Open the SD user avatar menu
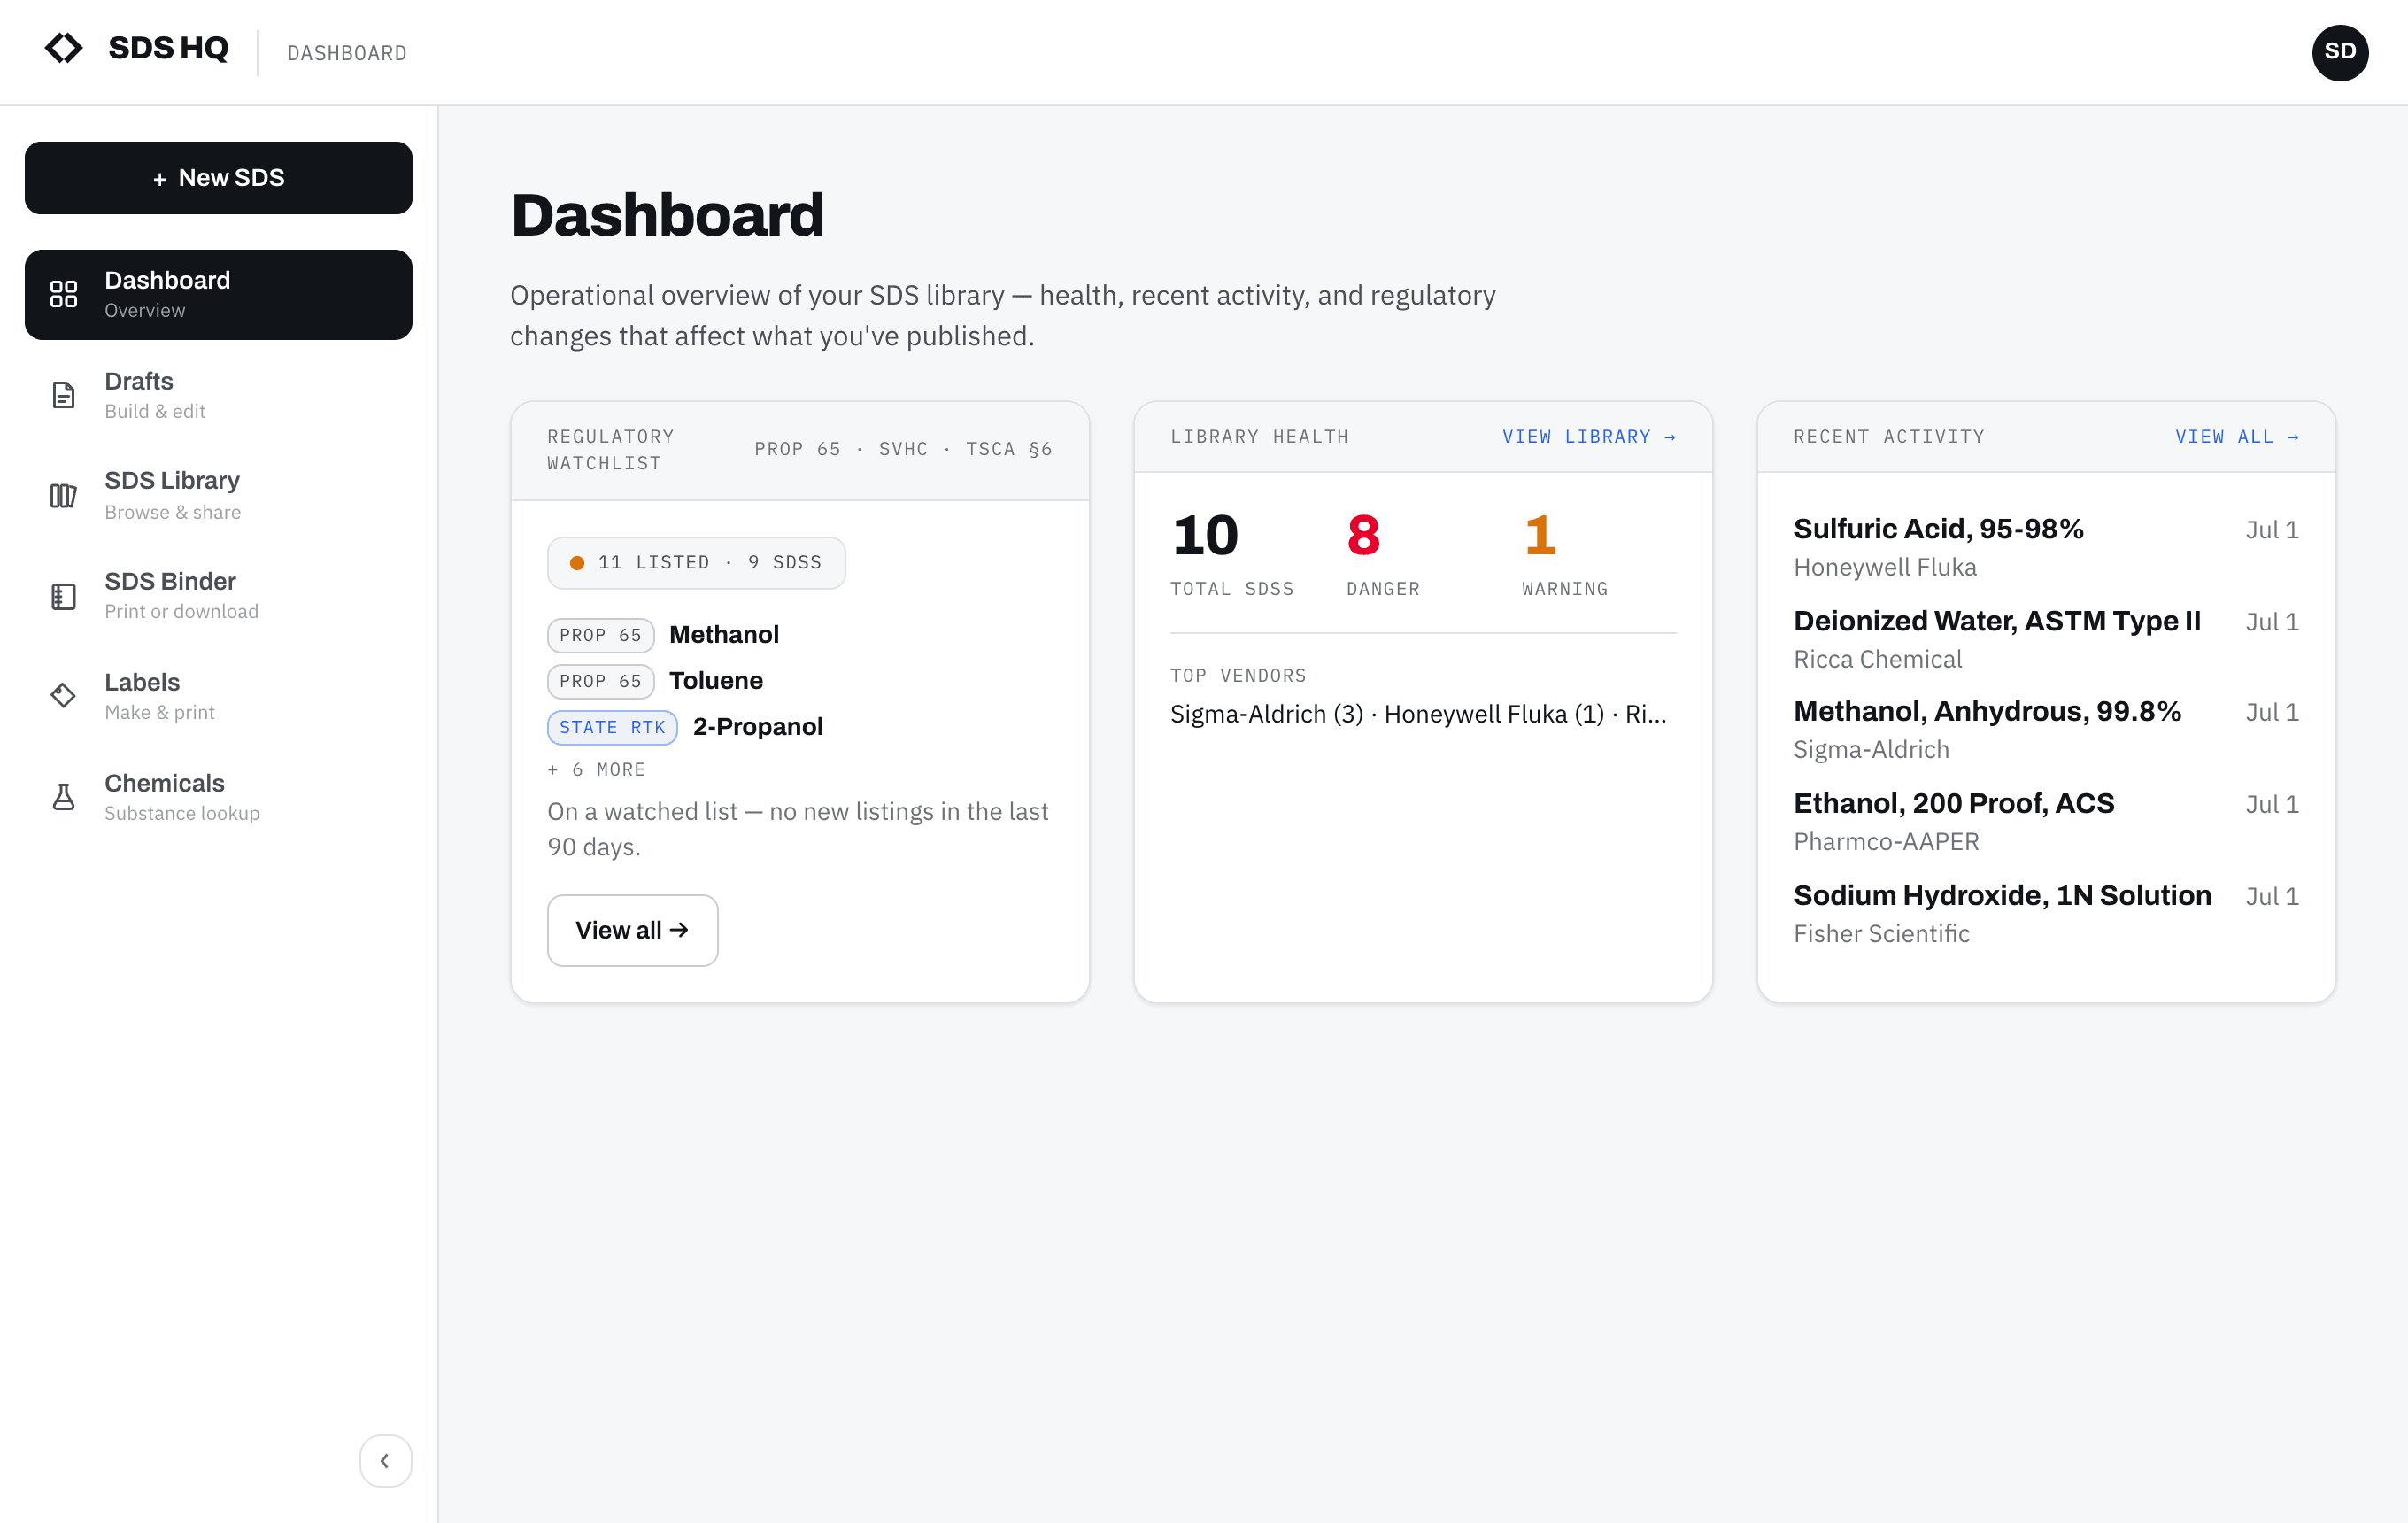 pos(2339,52)
